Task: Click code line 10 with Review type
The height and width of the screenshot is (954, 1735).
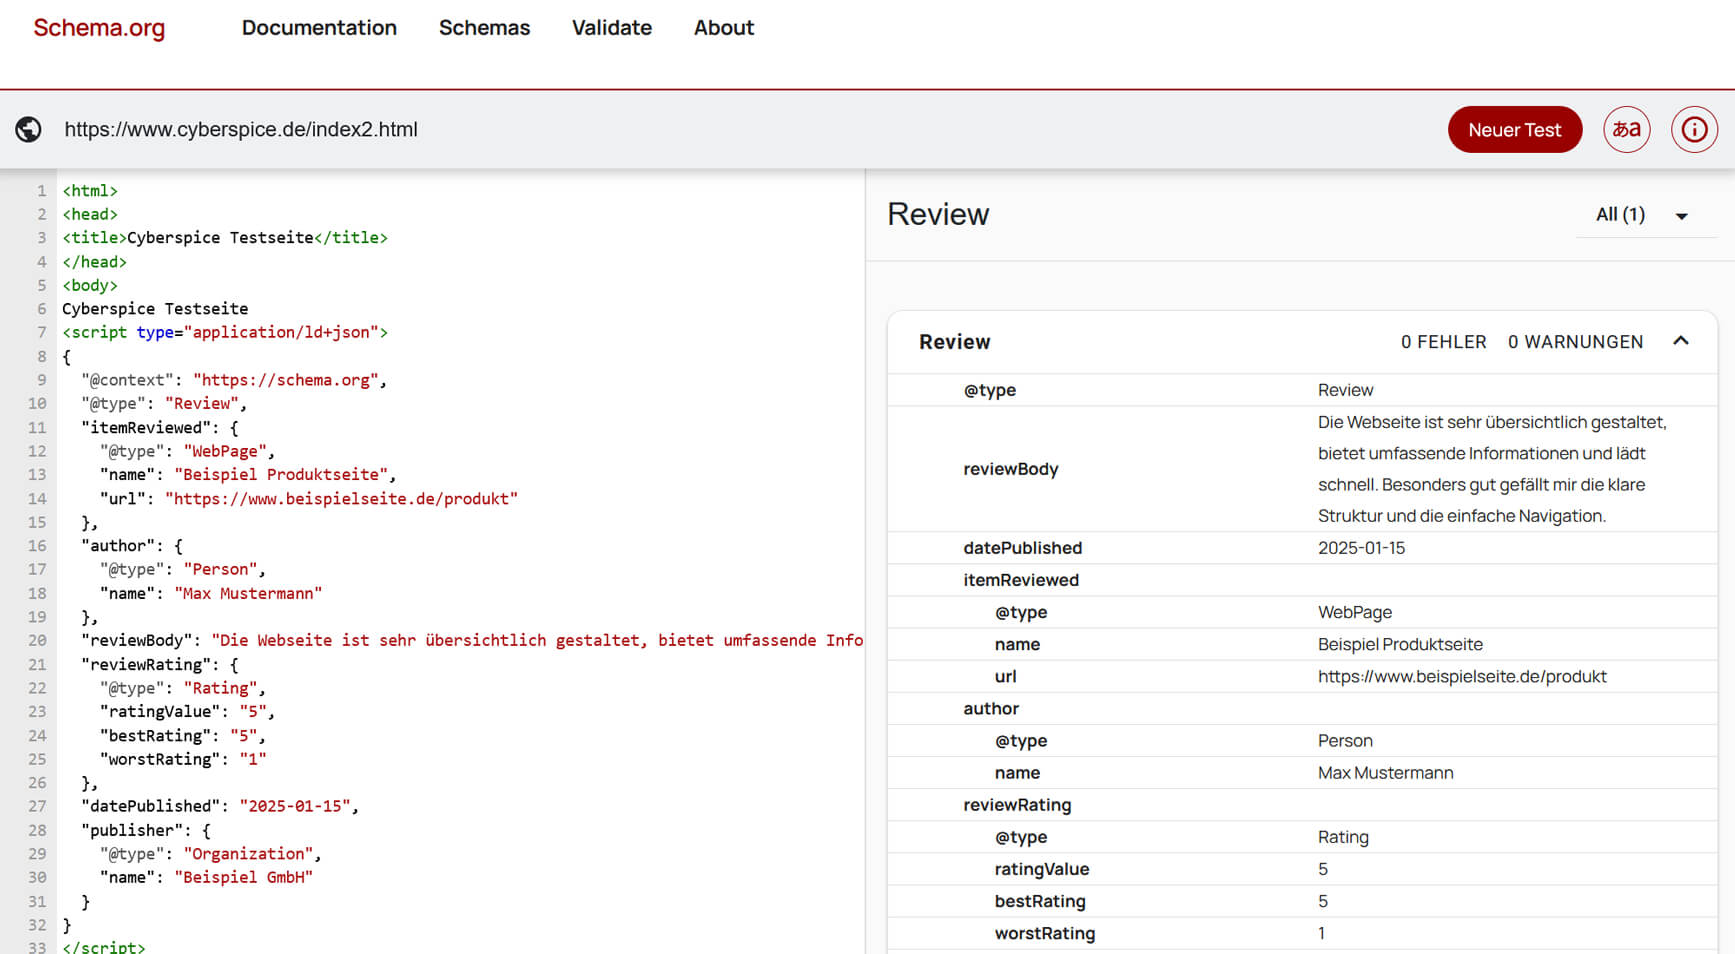Action: coord(164,404)
